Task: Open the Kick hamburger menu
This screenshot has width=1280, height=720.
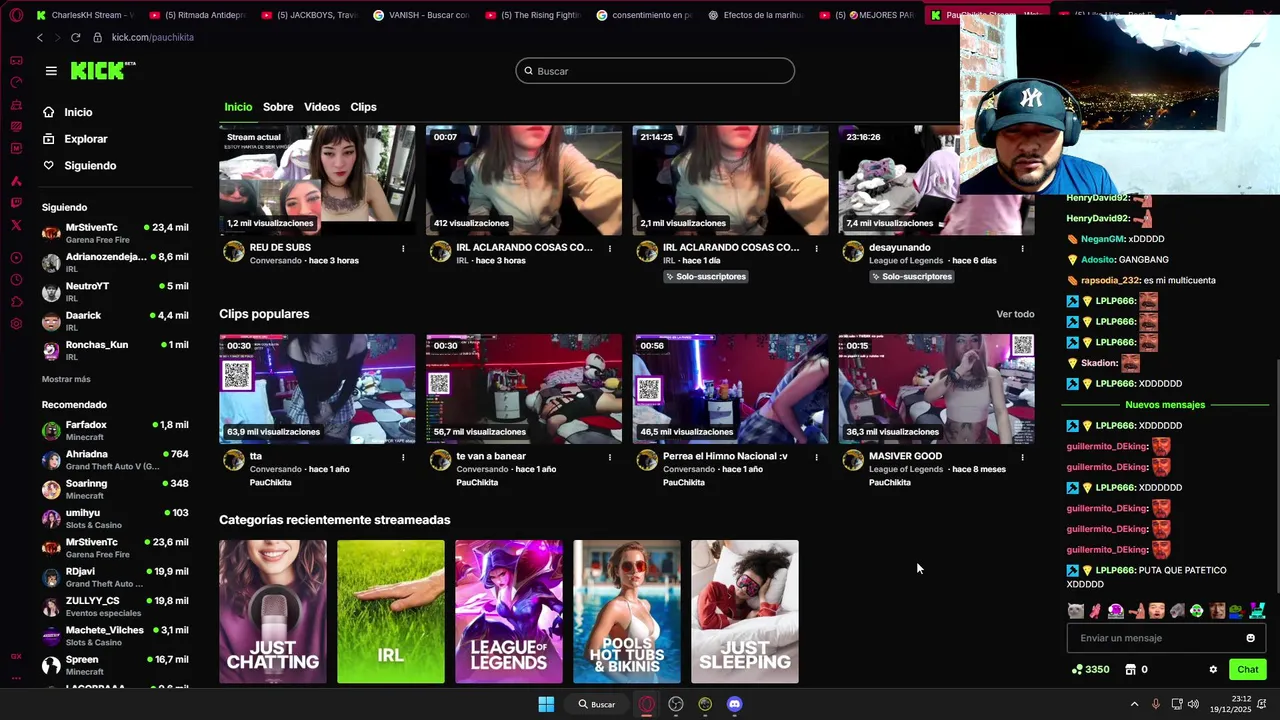Action: [51, 71]
